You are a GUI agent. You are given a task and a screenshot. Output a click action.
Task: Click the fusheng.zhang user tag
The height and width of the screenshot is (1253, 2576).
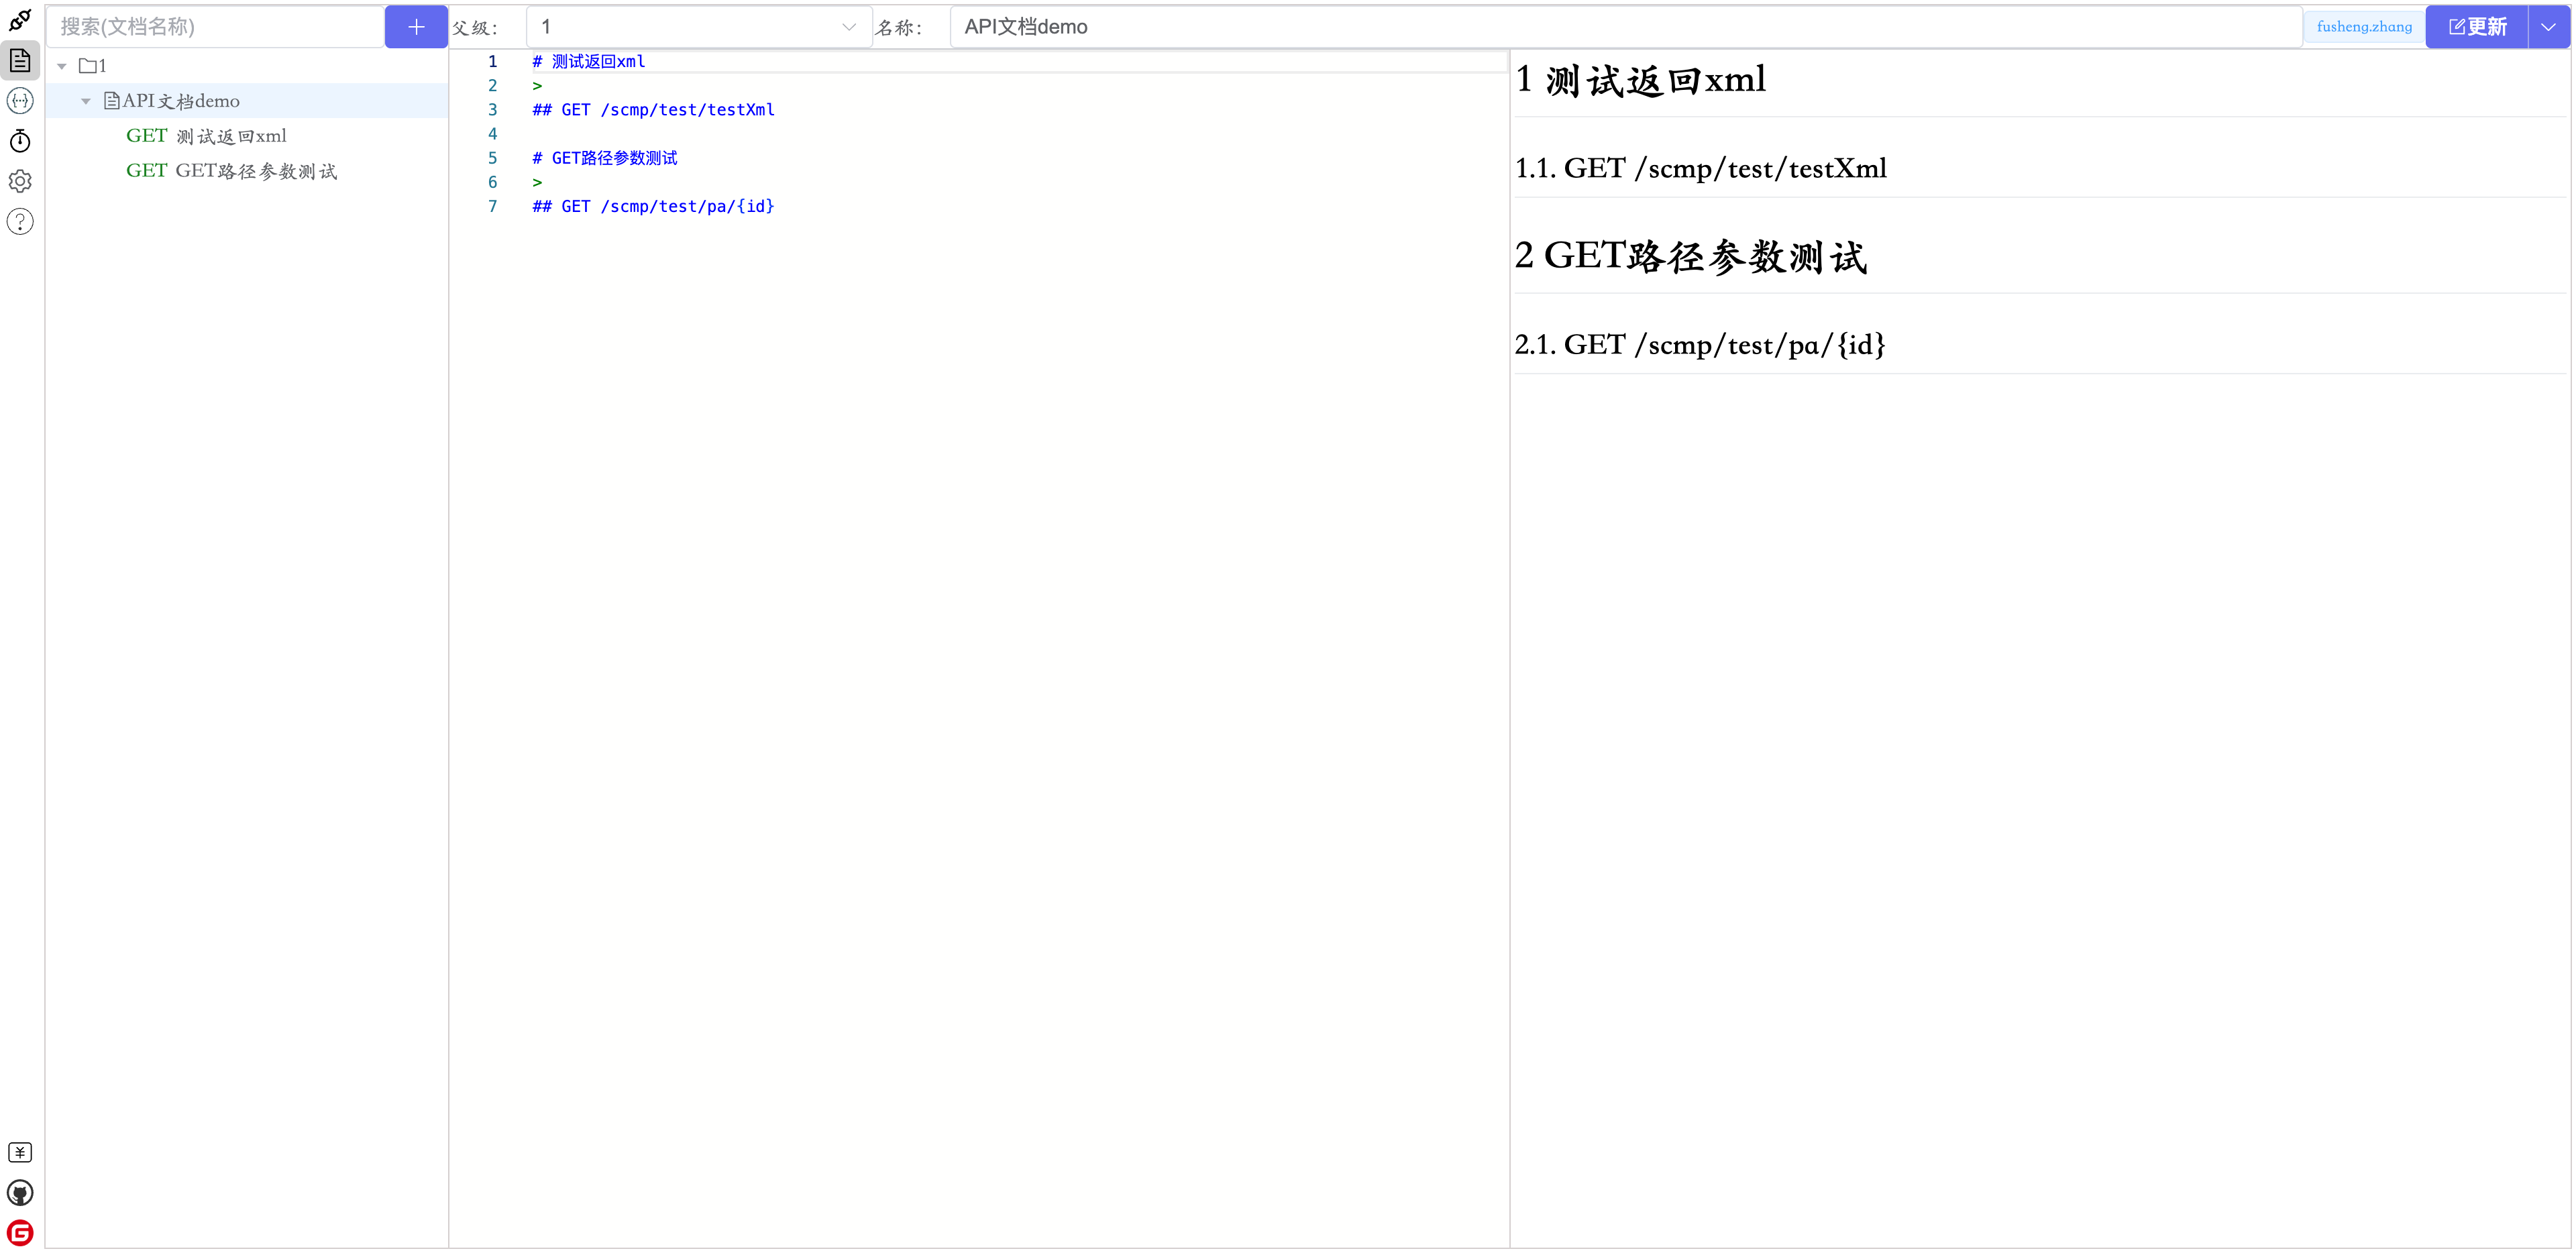2364,27
